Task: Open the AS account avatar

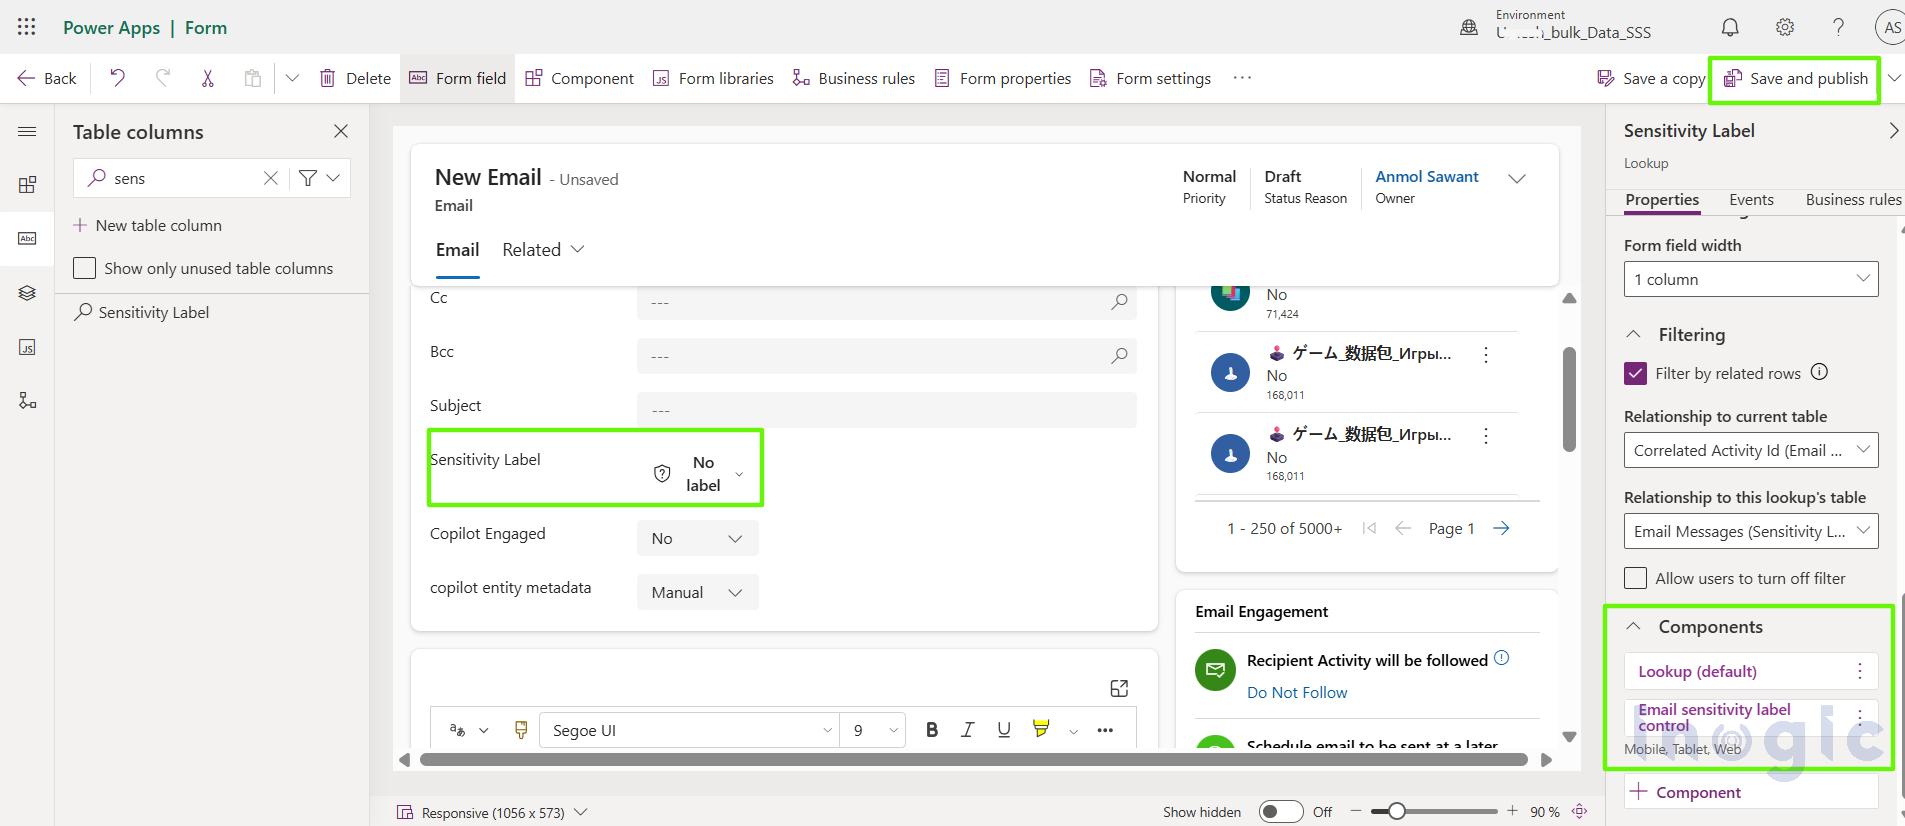Action: tap(1891, 27)
